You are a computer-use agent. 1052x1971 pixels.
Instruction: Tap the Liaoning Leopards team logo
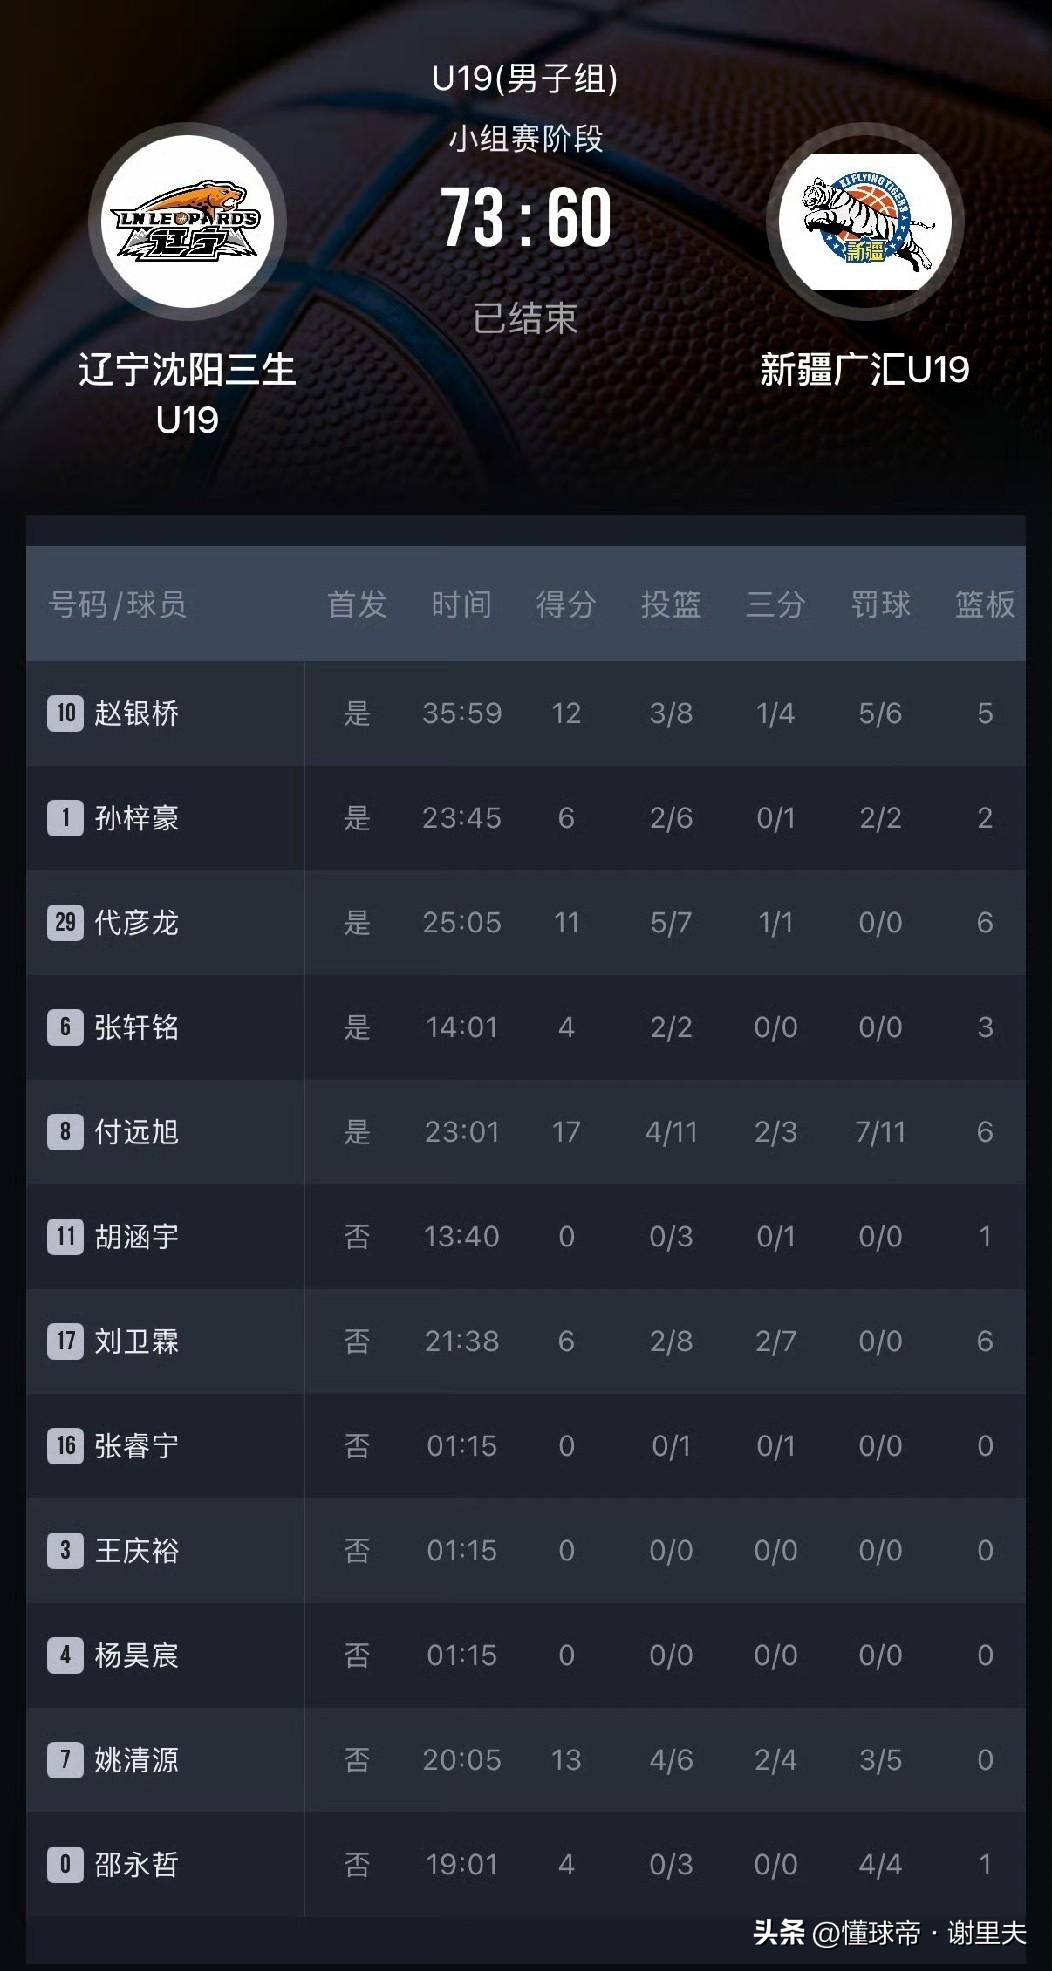point(187,221)
